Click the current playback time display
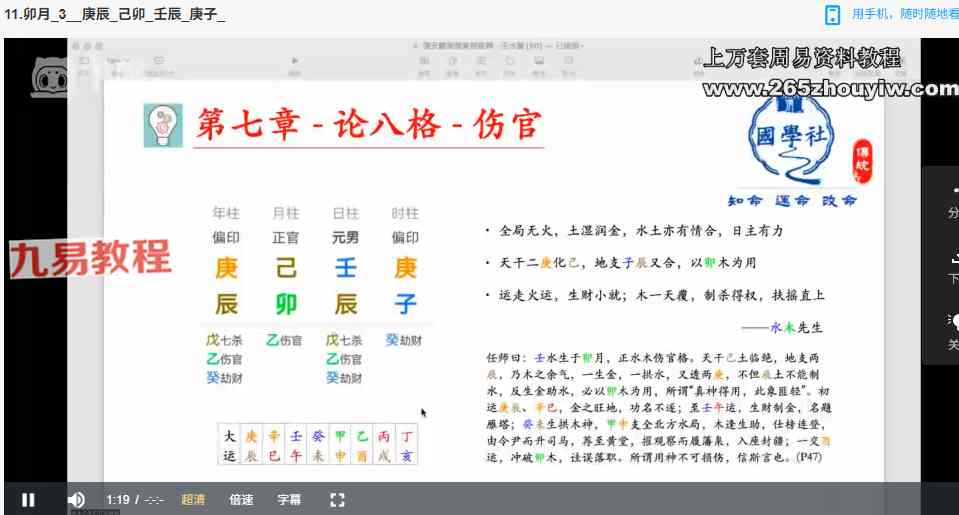This screenshot has height=515, width=959. (x=119, y=499)
